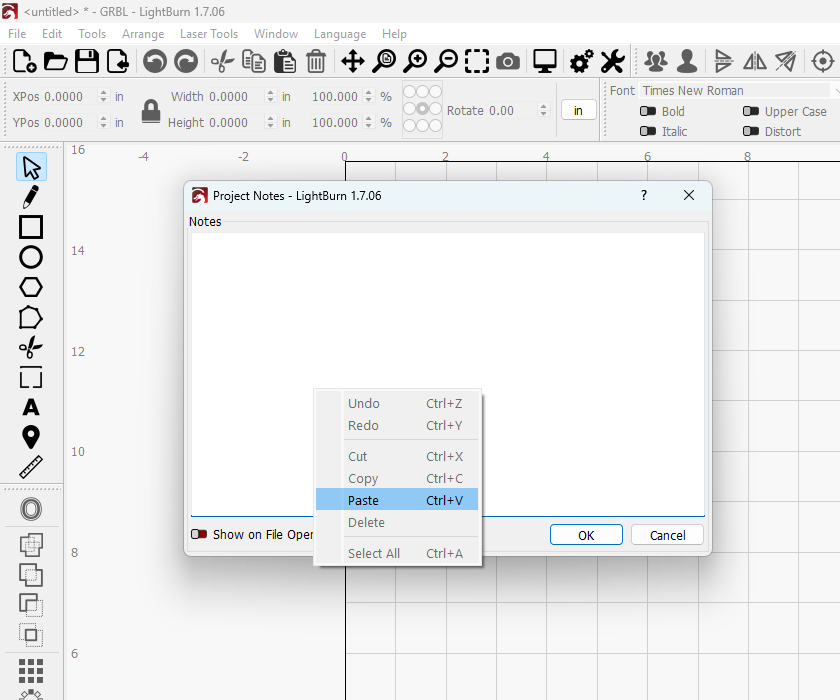This screenshot has width=840, height=700.
Task: Select the Create Text tool
Action: point(31,408)
